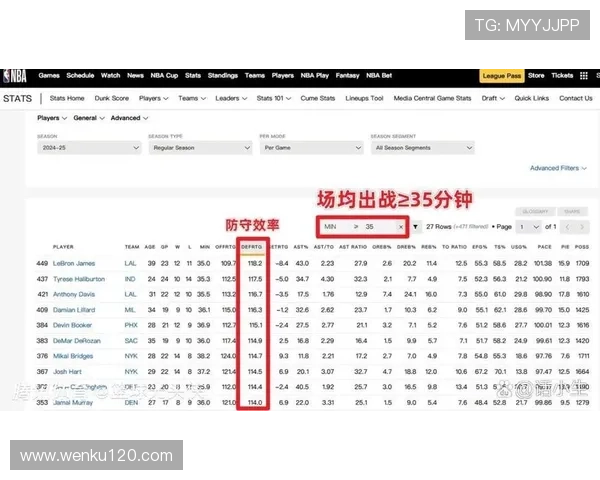The width and height of the screenshot is (600, 480).
Task: Click the NBA logo
Action: [15, 76]
